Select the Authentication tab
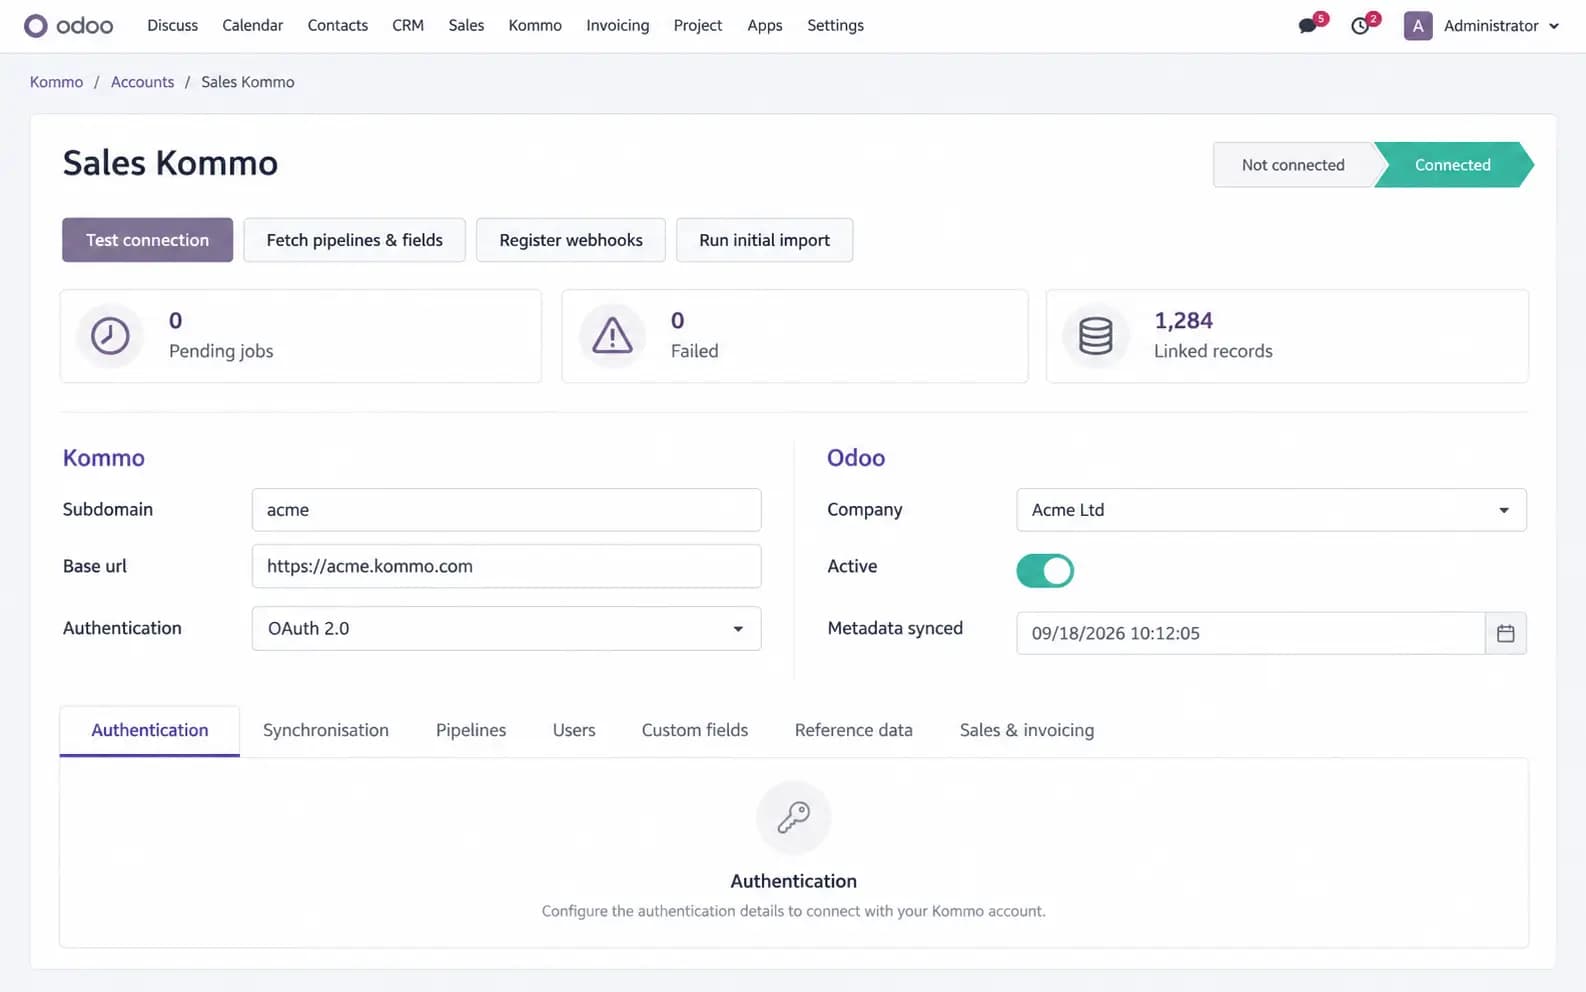 click(x=150, y=730)
